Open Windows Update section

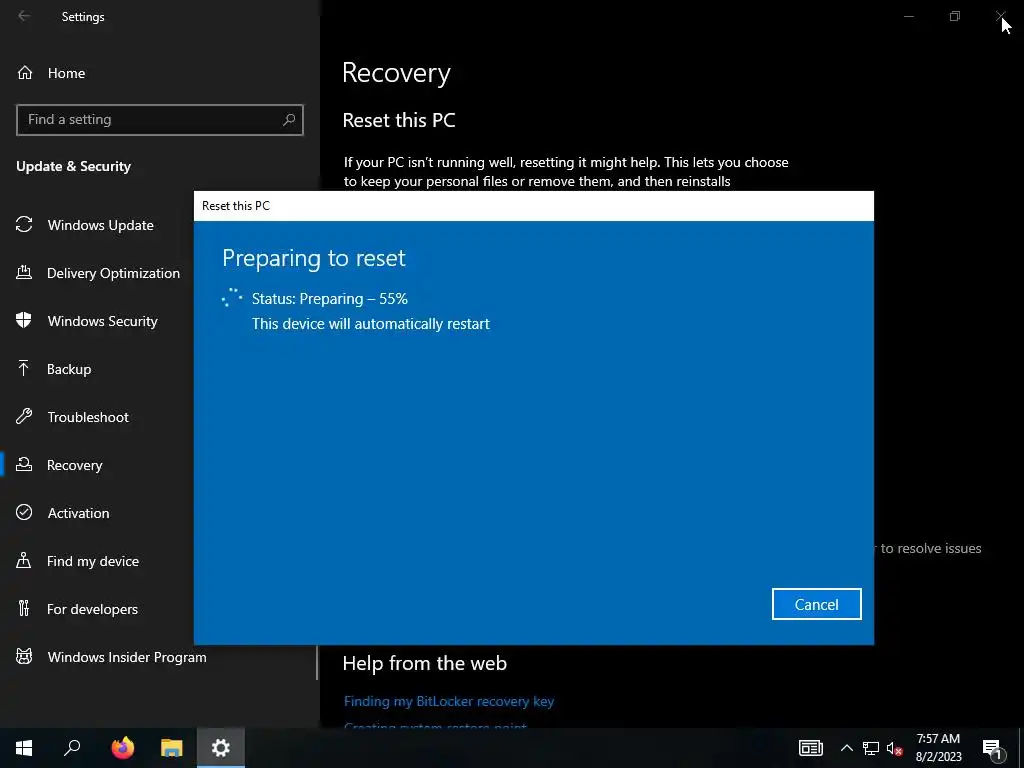[101, 225]
